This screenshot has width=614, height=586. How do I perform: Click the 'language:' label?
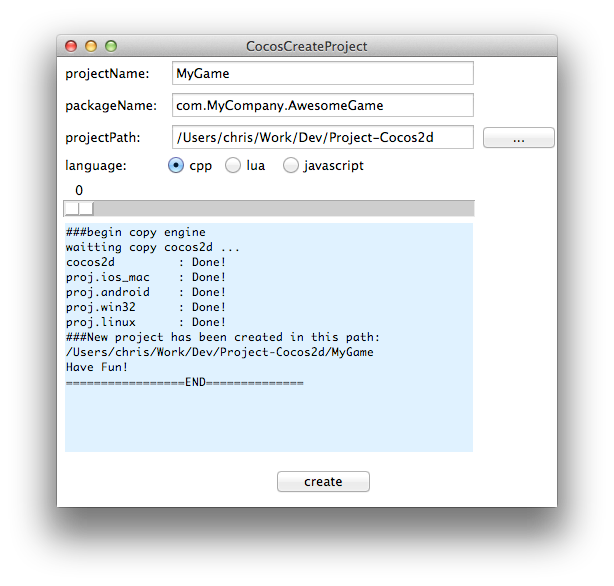coord(96,166)
